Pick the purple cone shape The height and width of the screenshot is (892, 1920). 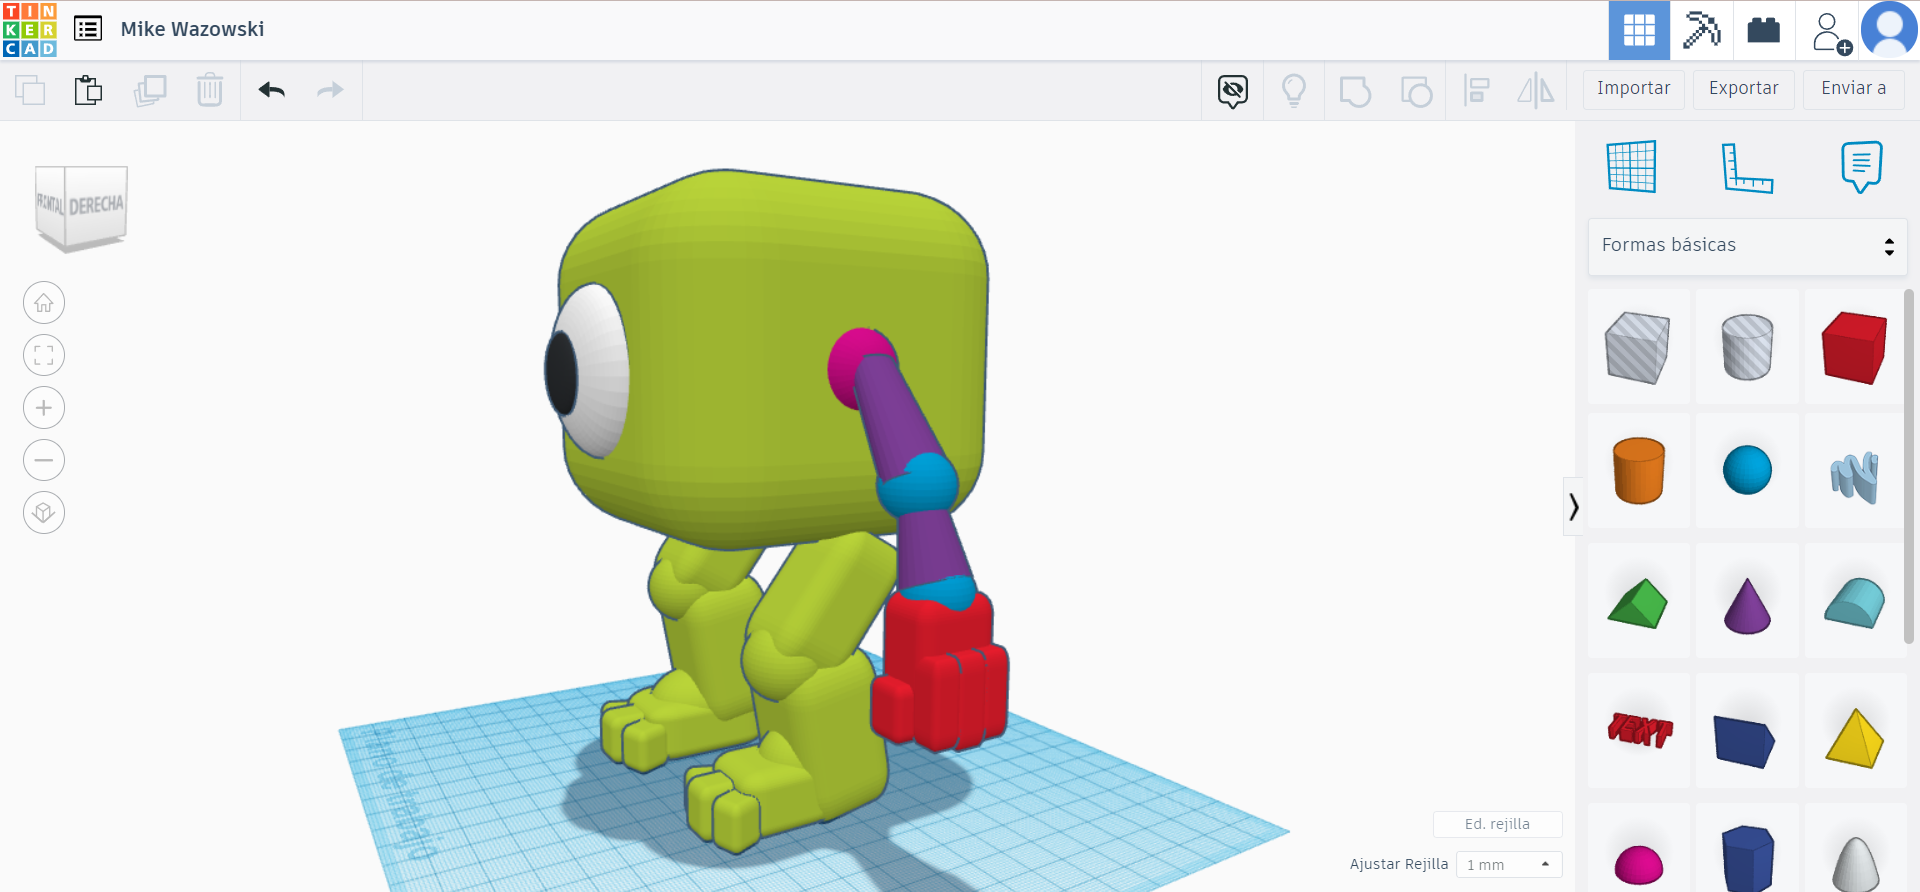point(1747,601)
